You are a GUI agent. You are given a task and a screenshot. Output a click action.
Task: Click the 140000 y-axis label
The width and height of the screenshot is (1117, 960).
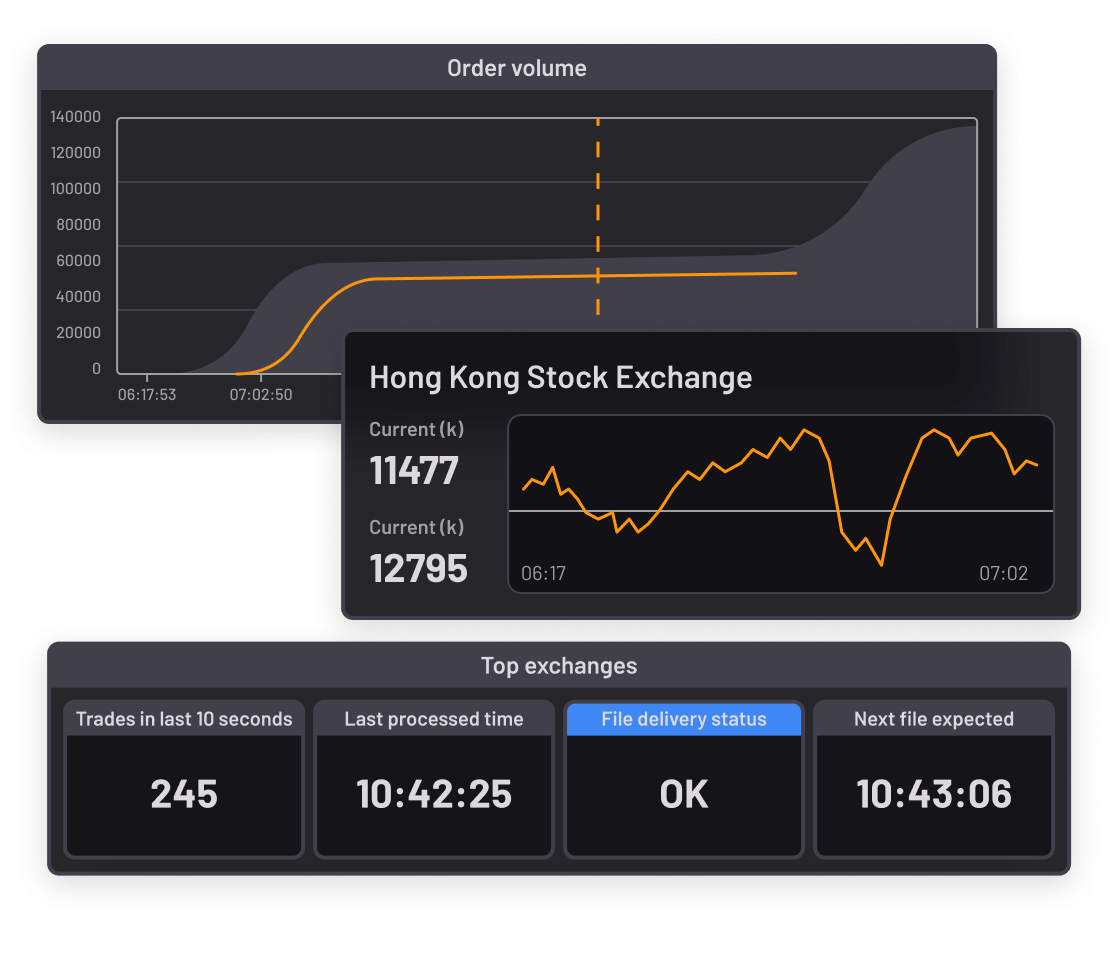77,117
